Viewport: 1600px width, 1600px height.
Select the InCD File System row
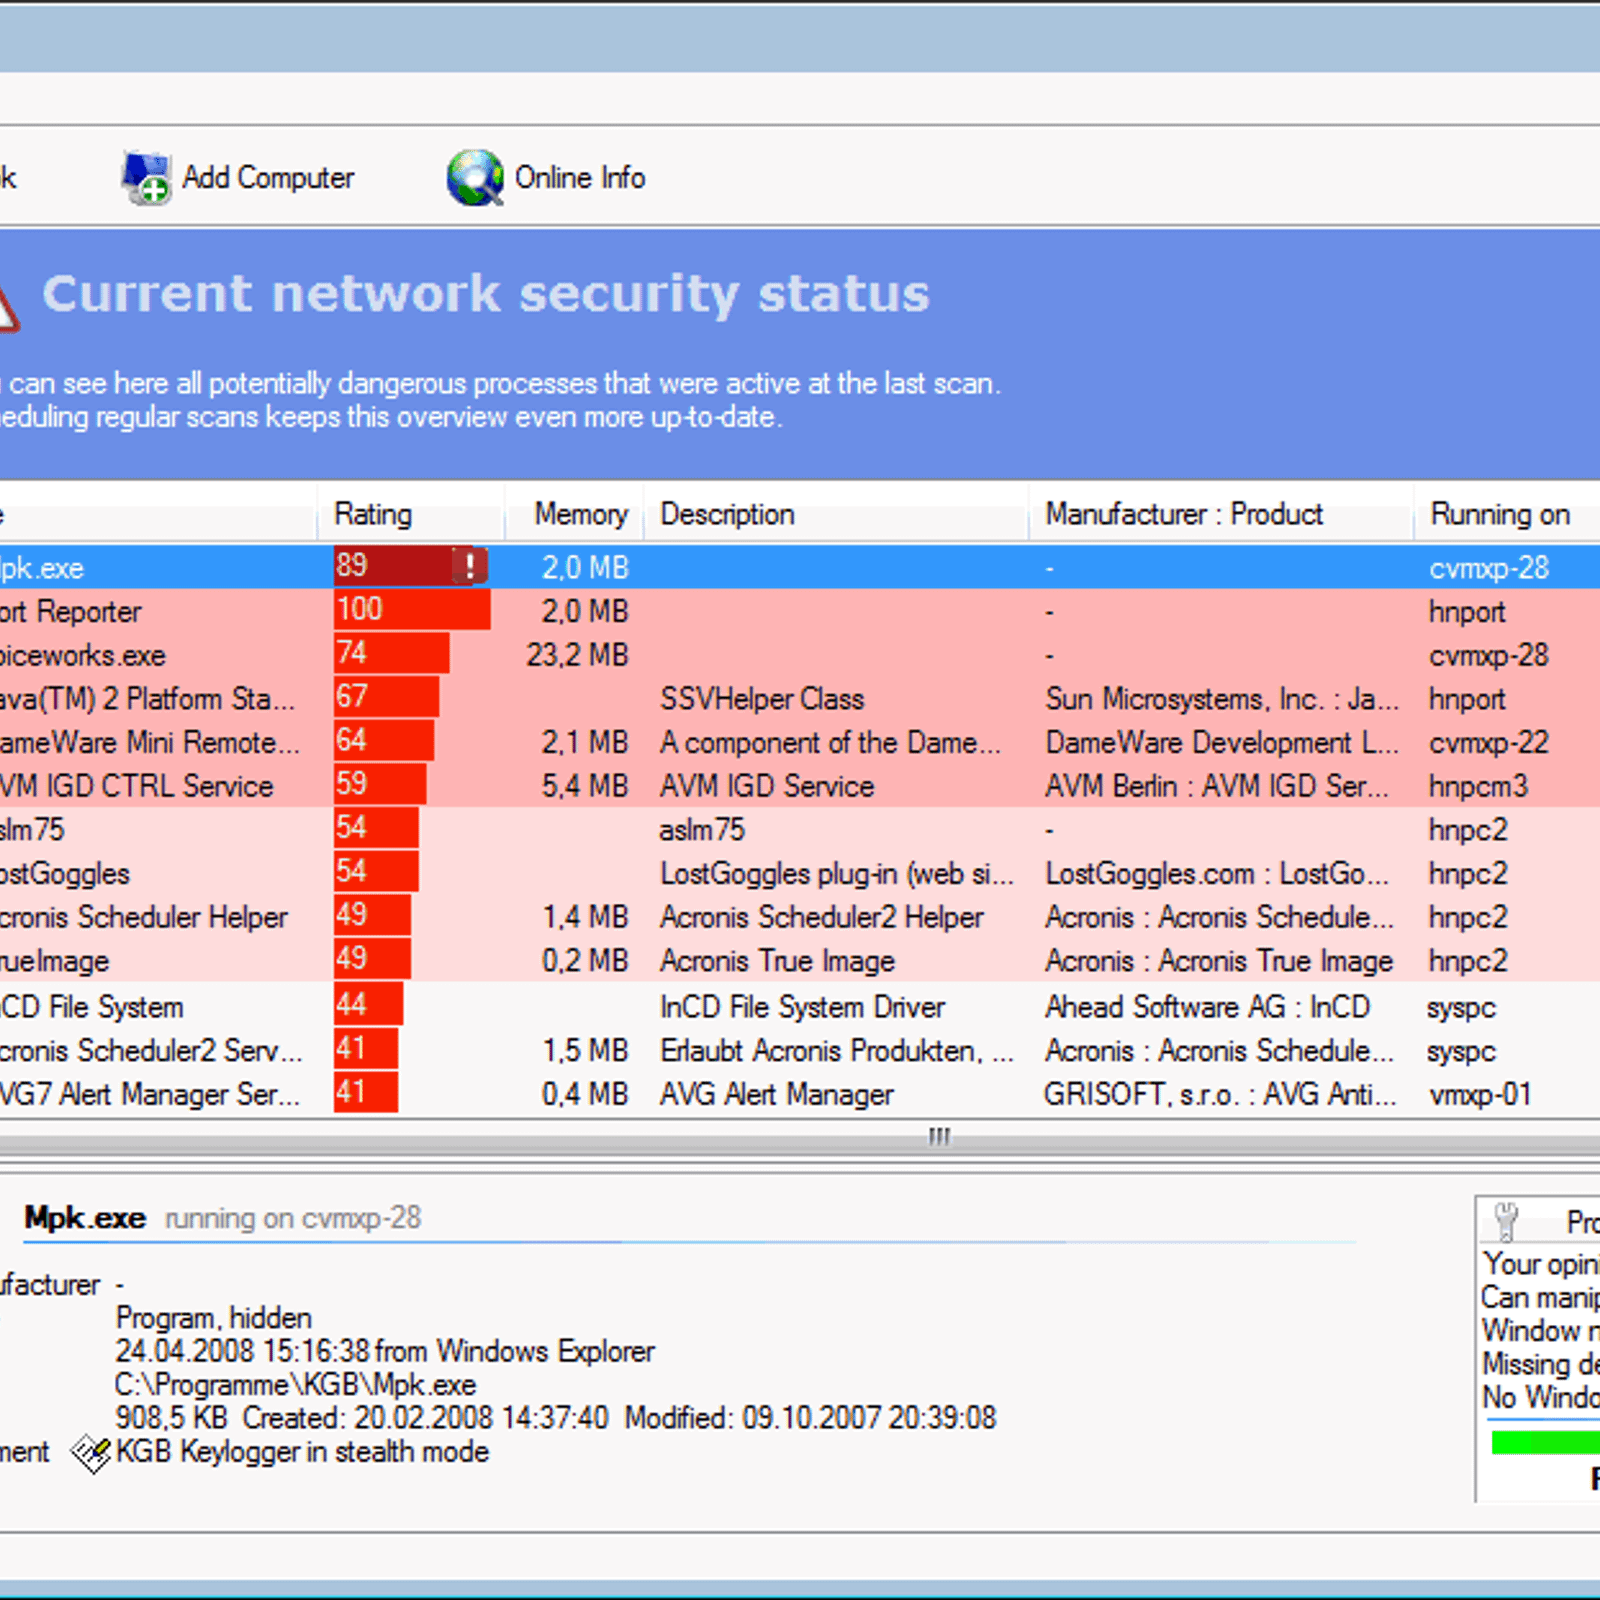(800, 1007)
